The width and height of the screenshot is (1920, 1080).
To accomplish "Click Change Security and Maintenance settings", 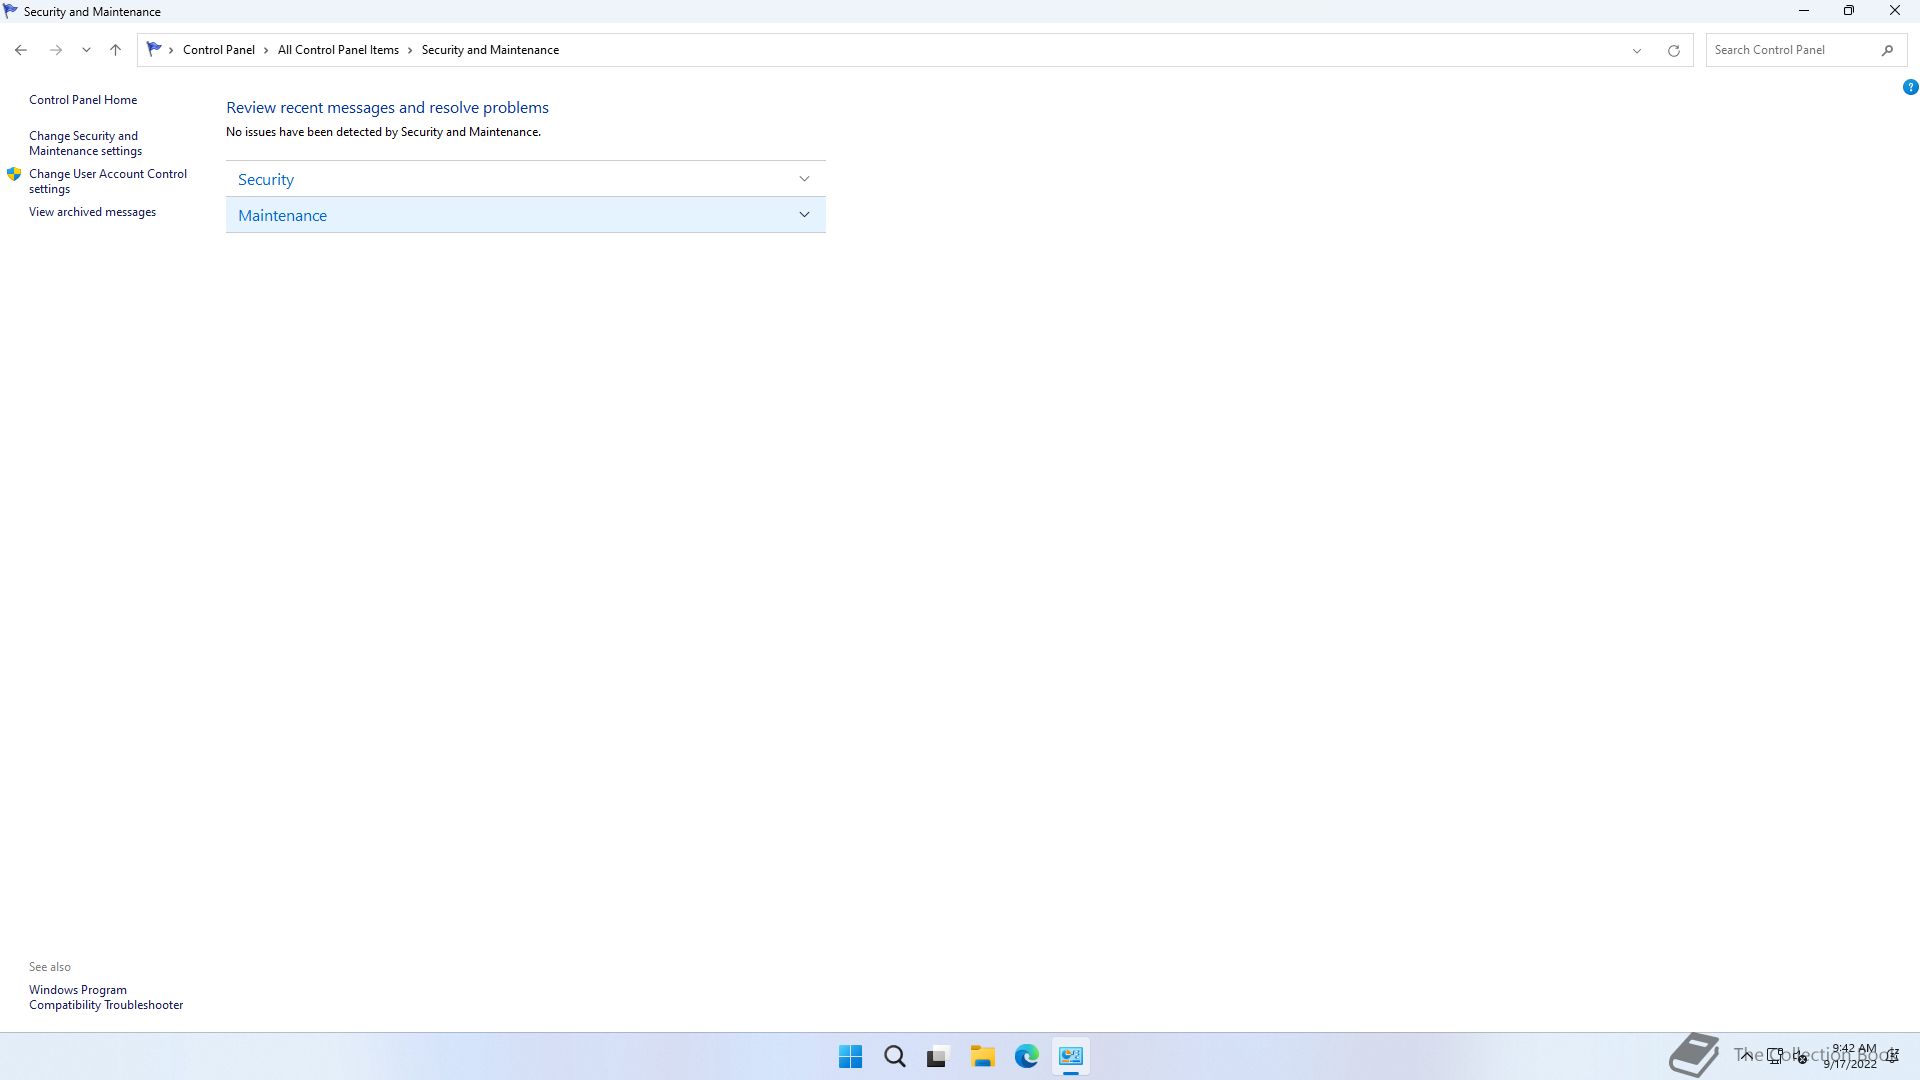I will click(x=85, y=143).
